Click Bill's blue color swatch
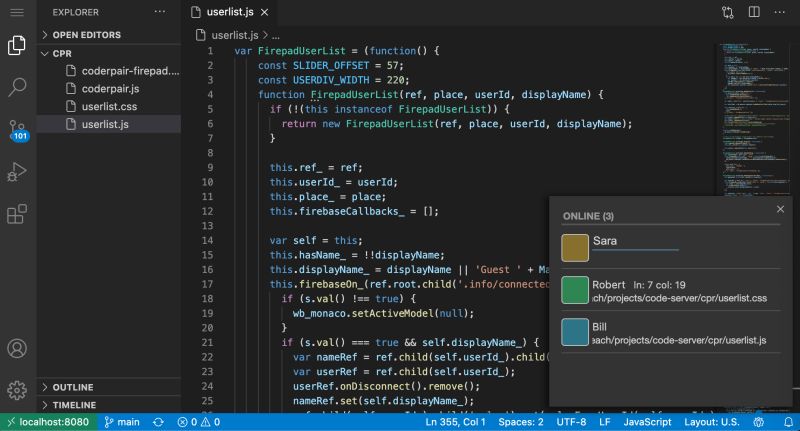Viewport: 800px width, 431px height. pos(575,332)
